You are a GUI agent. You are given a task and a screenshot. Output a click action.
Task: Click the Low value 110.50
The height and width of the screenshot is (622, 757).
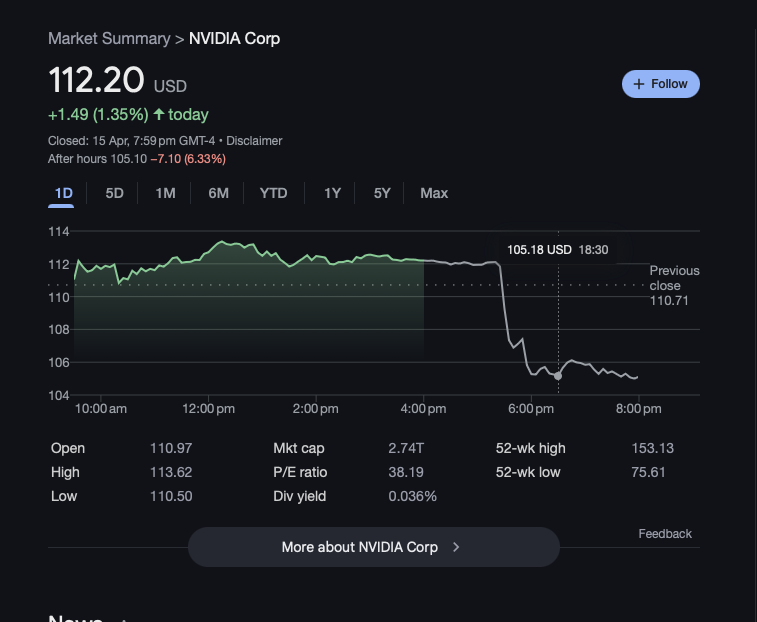click(171, 496)
